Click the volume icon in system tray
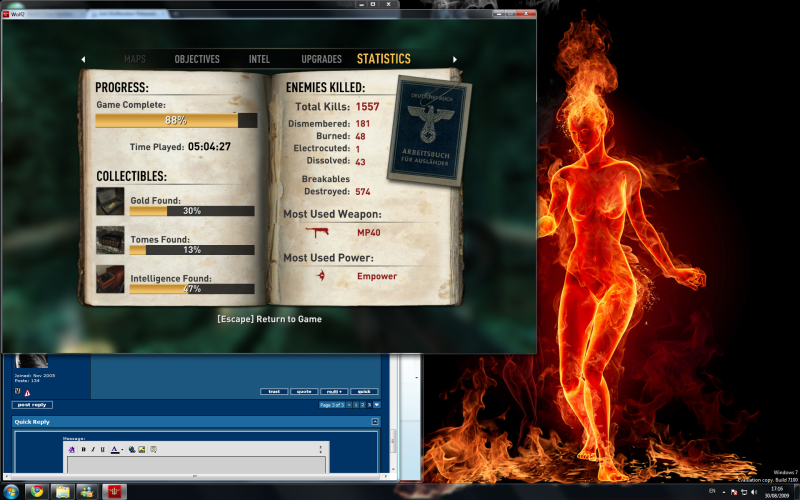The width and height of the screenshot is (800, 500). tap(755, 491)
